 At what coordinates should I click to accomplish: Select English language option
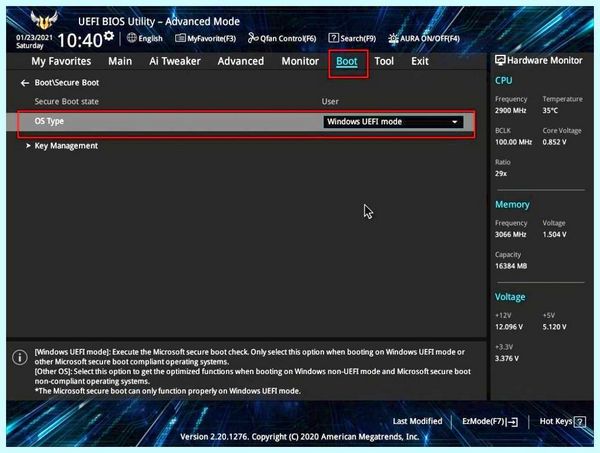click(150, 38)
